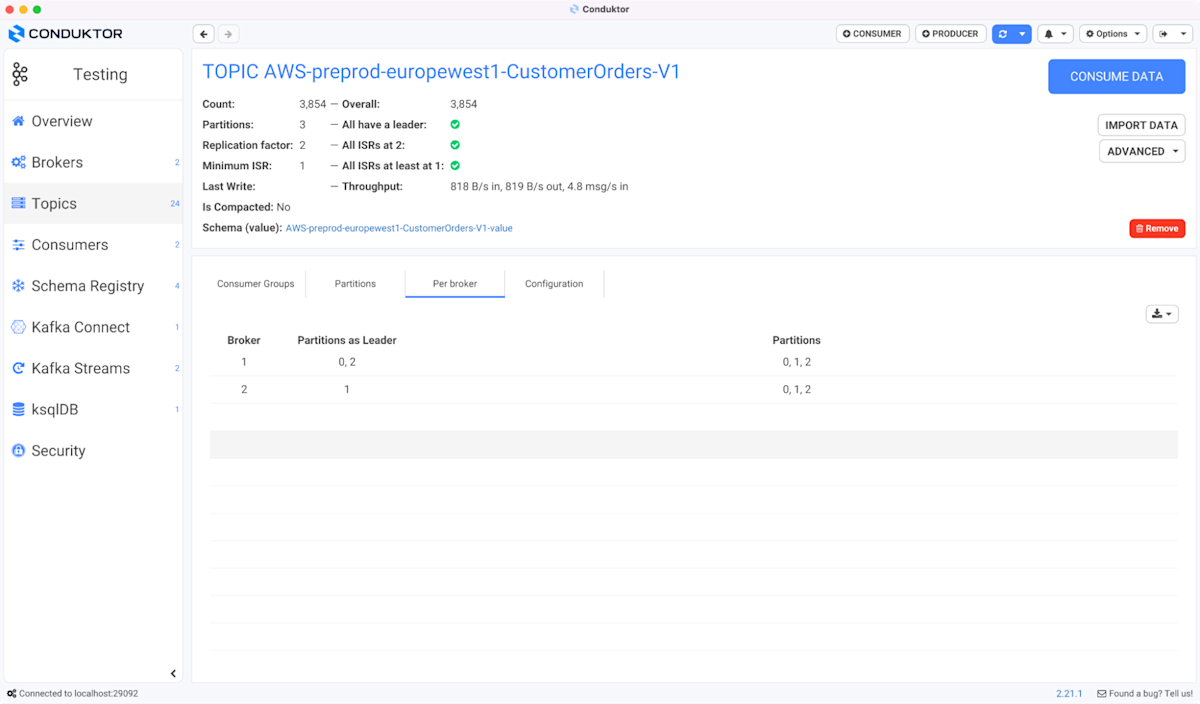Click the Topics list icon

pos(18,203)
